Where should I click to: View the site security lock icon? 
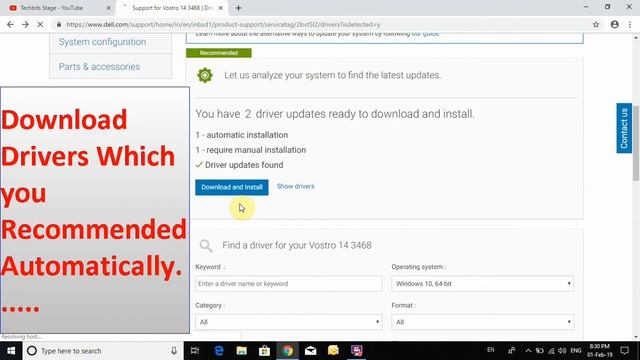(59, 24)
